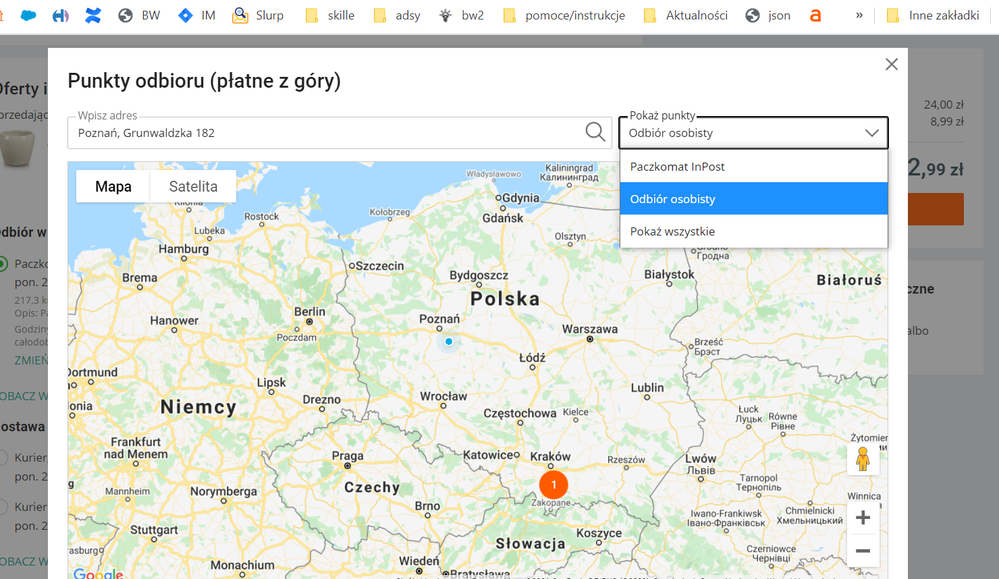Open the IM bookmark
The image size is (999, 579).
[x=196, y=15]
